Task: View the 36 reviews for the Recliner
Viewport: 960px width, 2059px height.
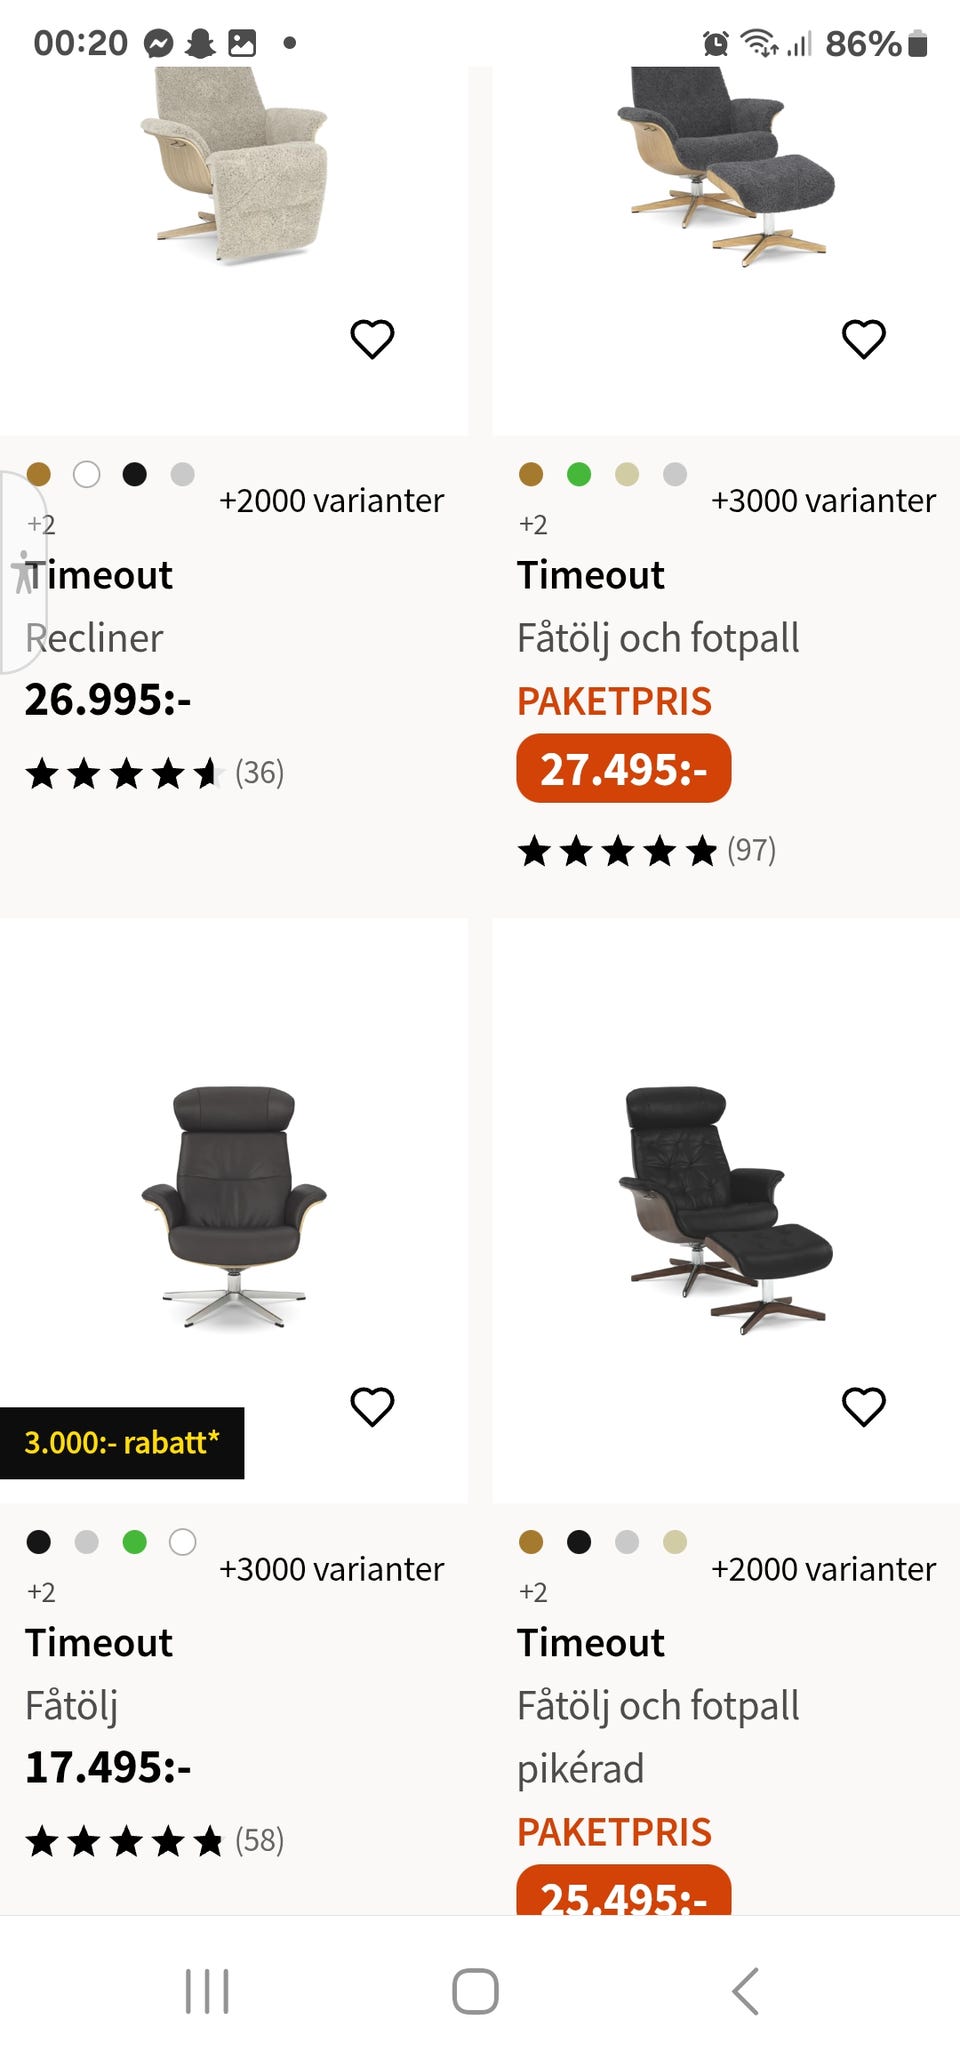Action: 259,773
